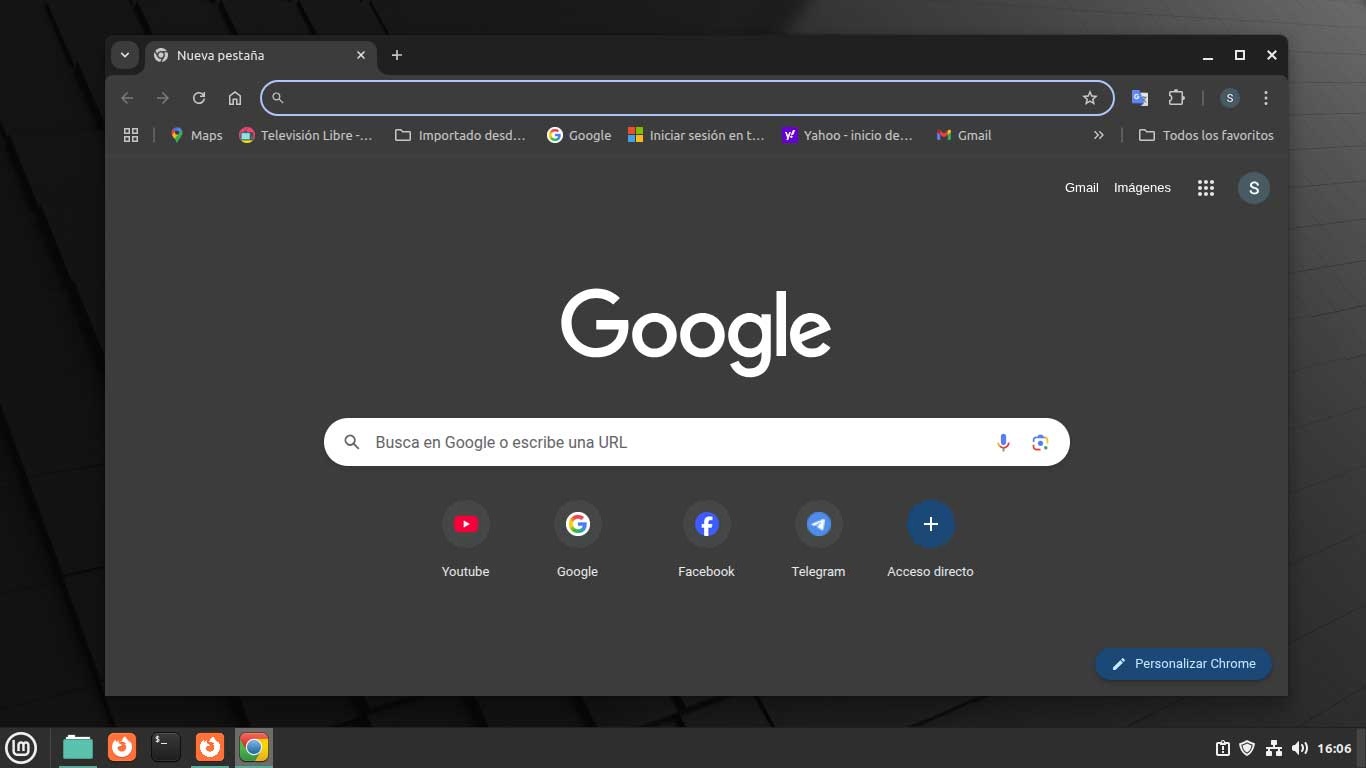This screenshot has height=768, width=1366.
Task: Open the Importado desde folder
Action: 460,135
